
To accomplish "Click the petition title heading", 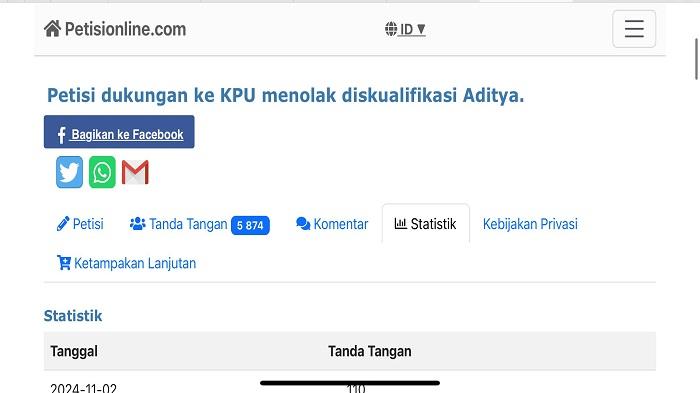I will (x=286, y=95).
